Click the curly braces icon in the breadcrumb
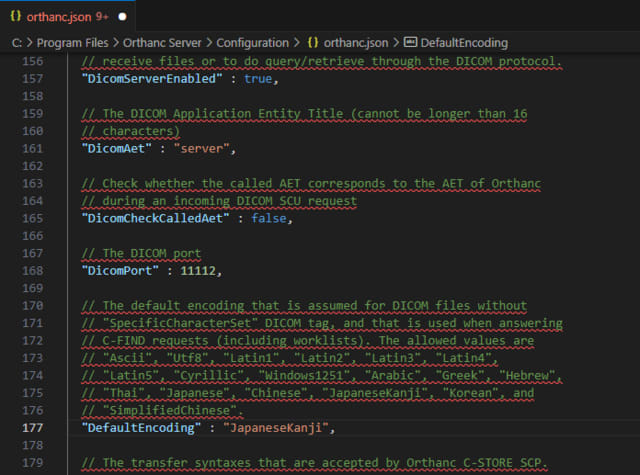This screenshot has width=640, height=475. 315,43
